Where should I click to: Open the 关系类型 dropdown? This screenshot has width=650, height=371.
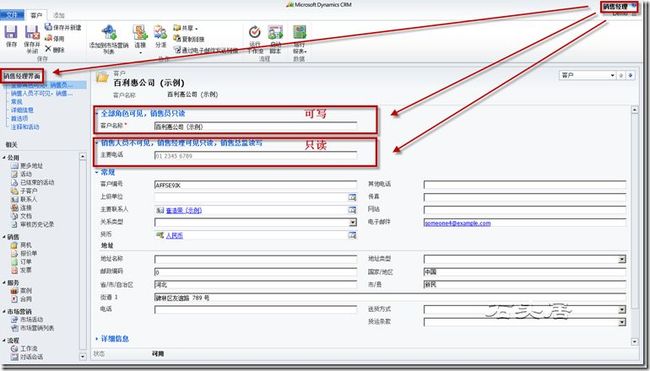353,223
